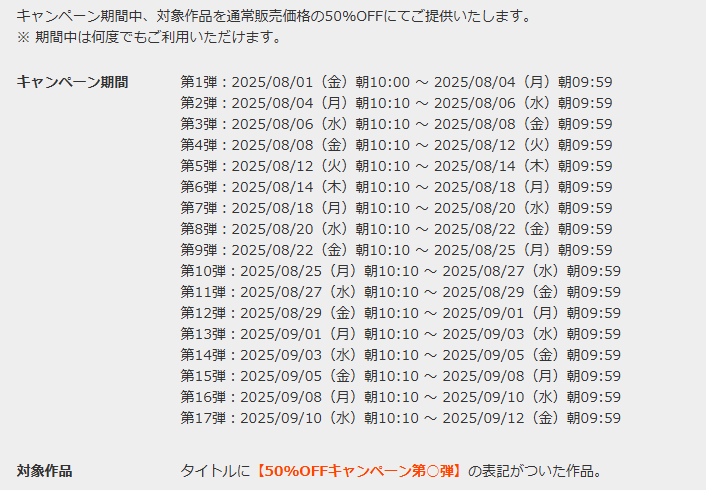Click the 第11弾 campaign period line

click(401, 292)
